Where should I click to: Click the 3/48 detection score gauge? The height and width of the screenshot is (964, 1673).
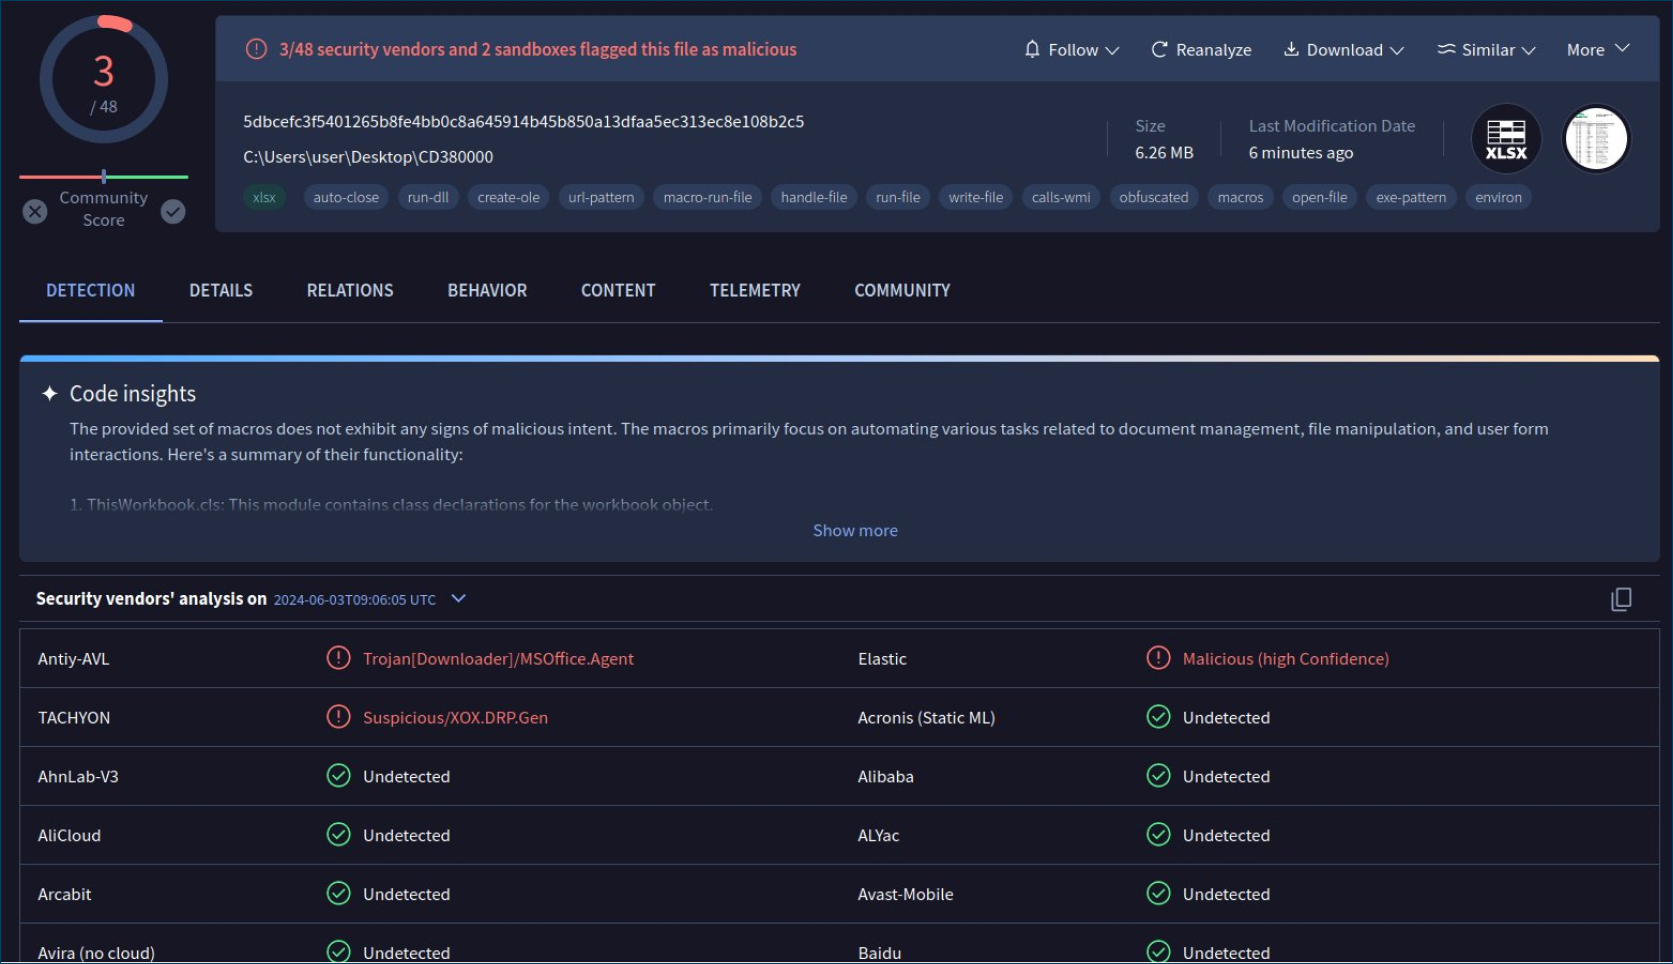click(104, 80)
